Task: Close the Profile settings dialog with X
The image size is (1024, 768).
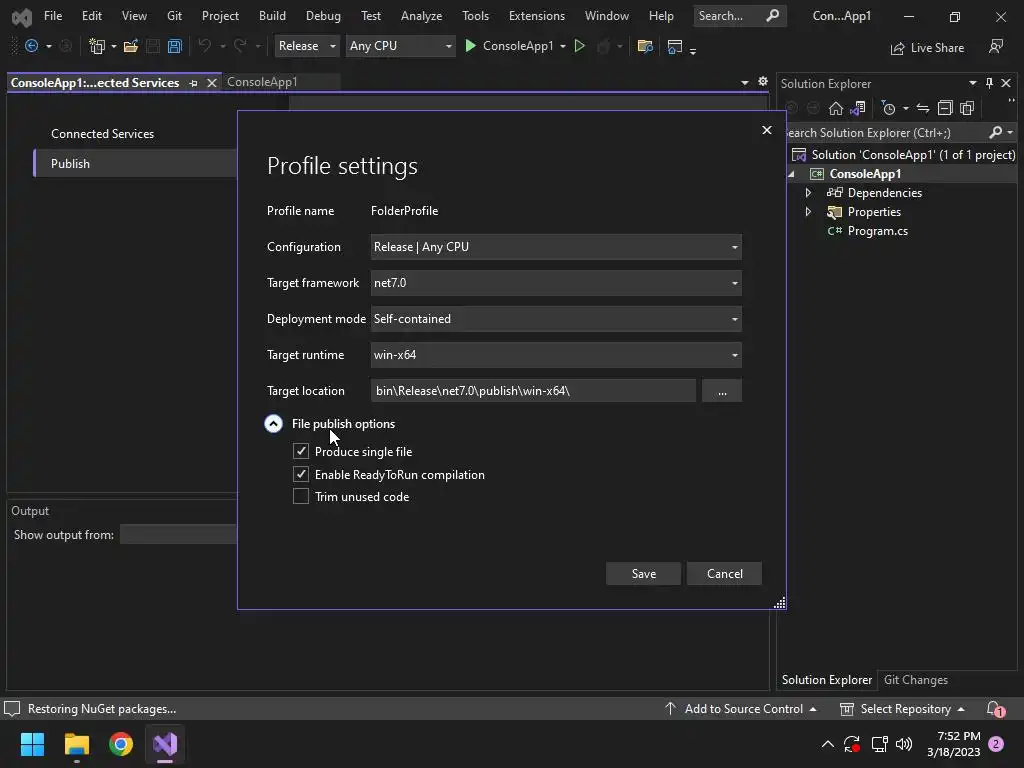Action: click(x=767, y=130)
